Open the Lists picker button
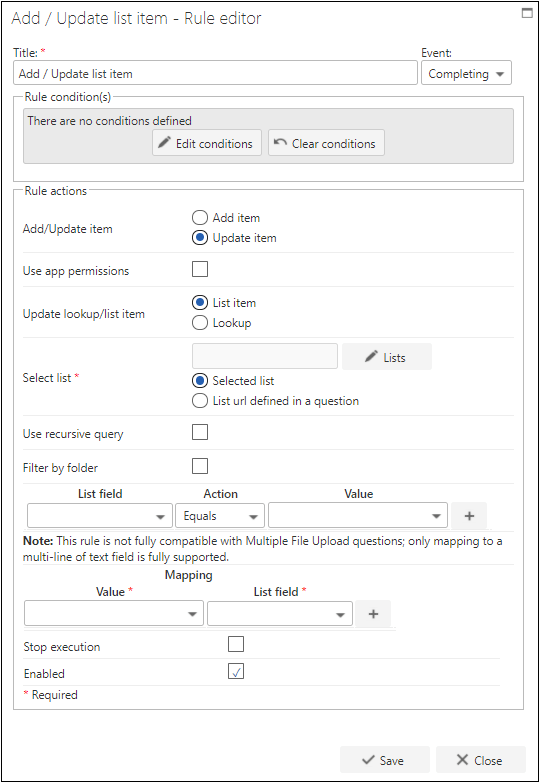Image resolution: width=540 pixels, height=783 pixels. point(387,357)
